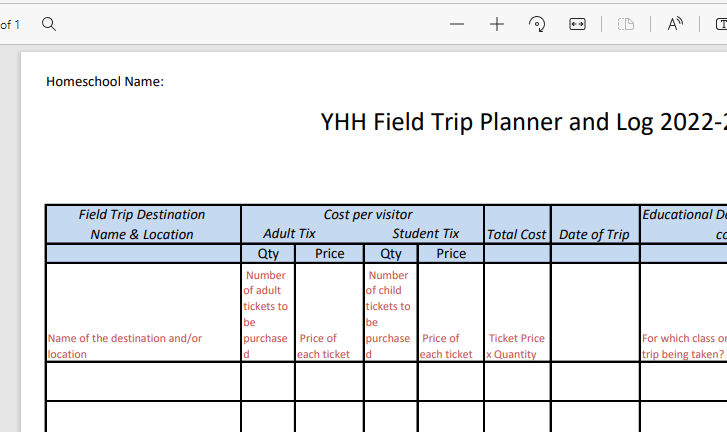The height and width of the screenshot is (432, 727).
Task: Click the 'Number of child tickets' hint
Action: point(388,314)
